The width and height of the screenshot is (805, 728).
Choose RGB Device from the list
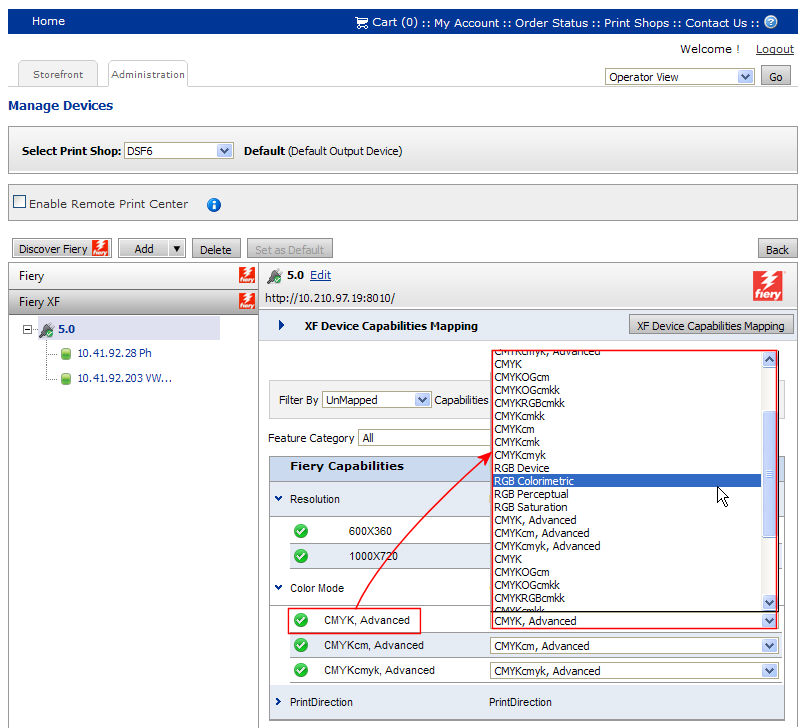click(627, 468)
